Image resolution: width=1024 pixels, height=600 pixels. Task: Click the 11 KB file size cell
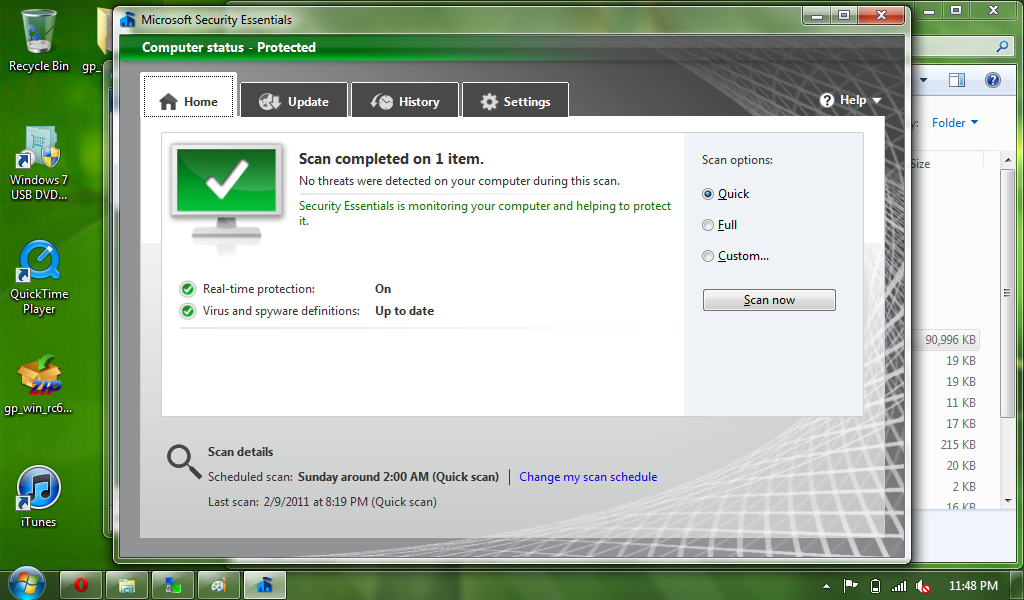[961, 403]
